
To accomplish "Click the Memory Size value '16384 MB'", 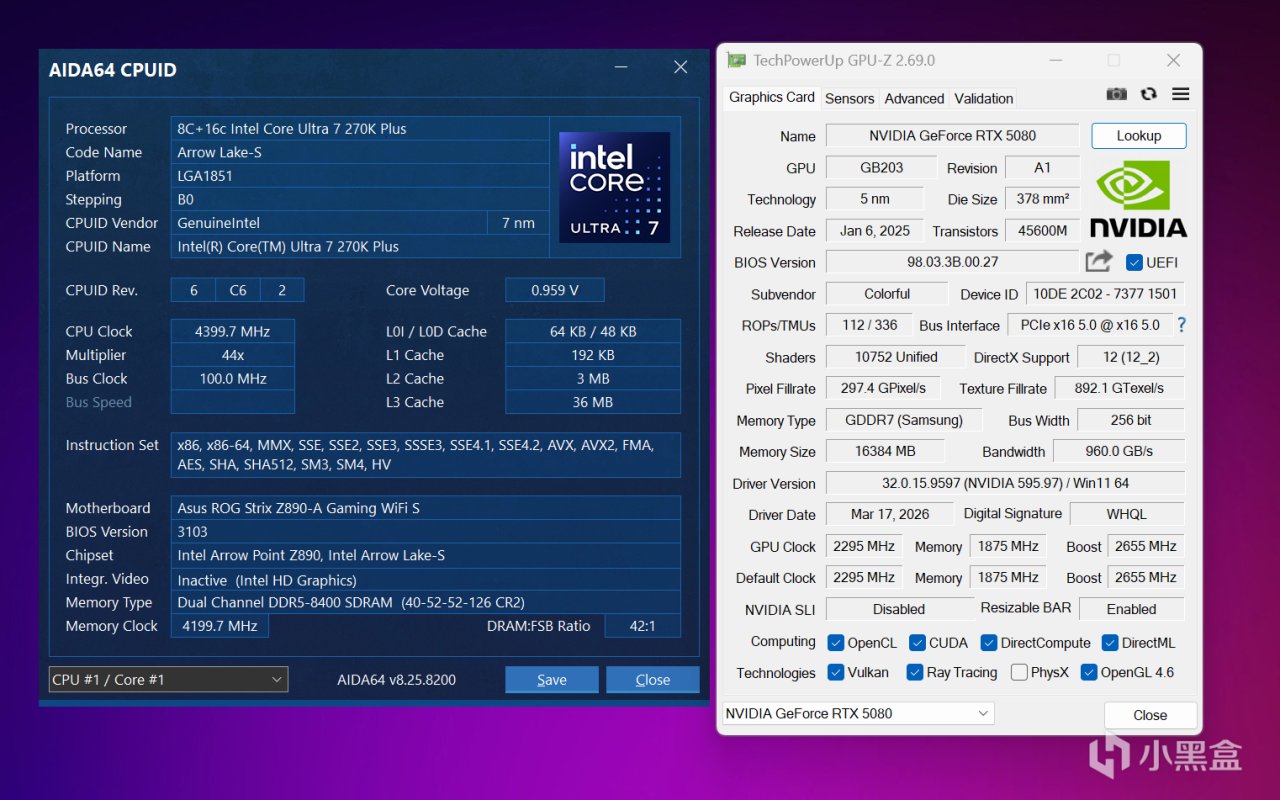I will [885, 451].
